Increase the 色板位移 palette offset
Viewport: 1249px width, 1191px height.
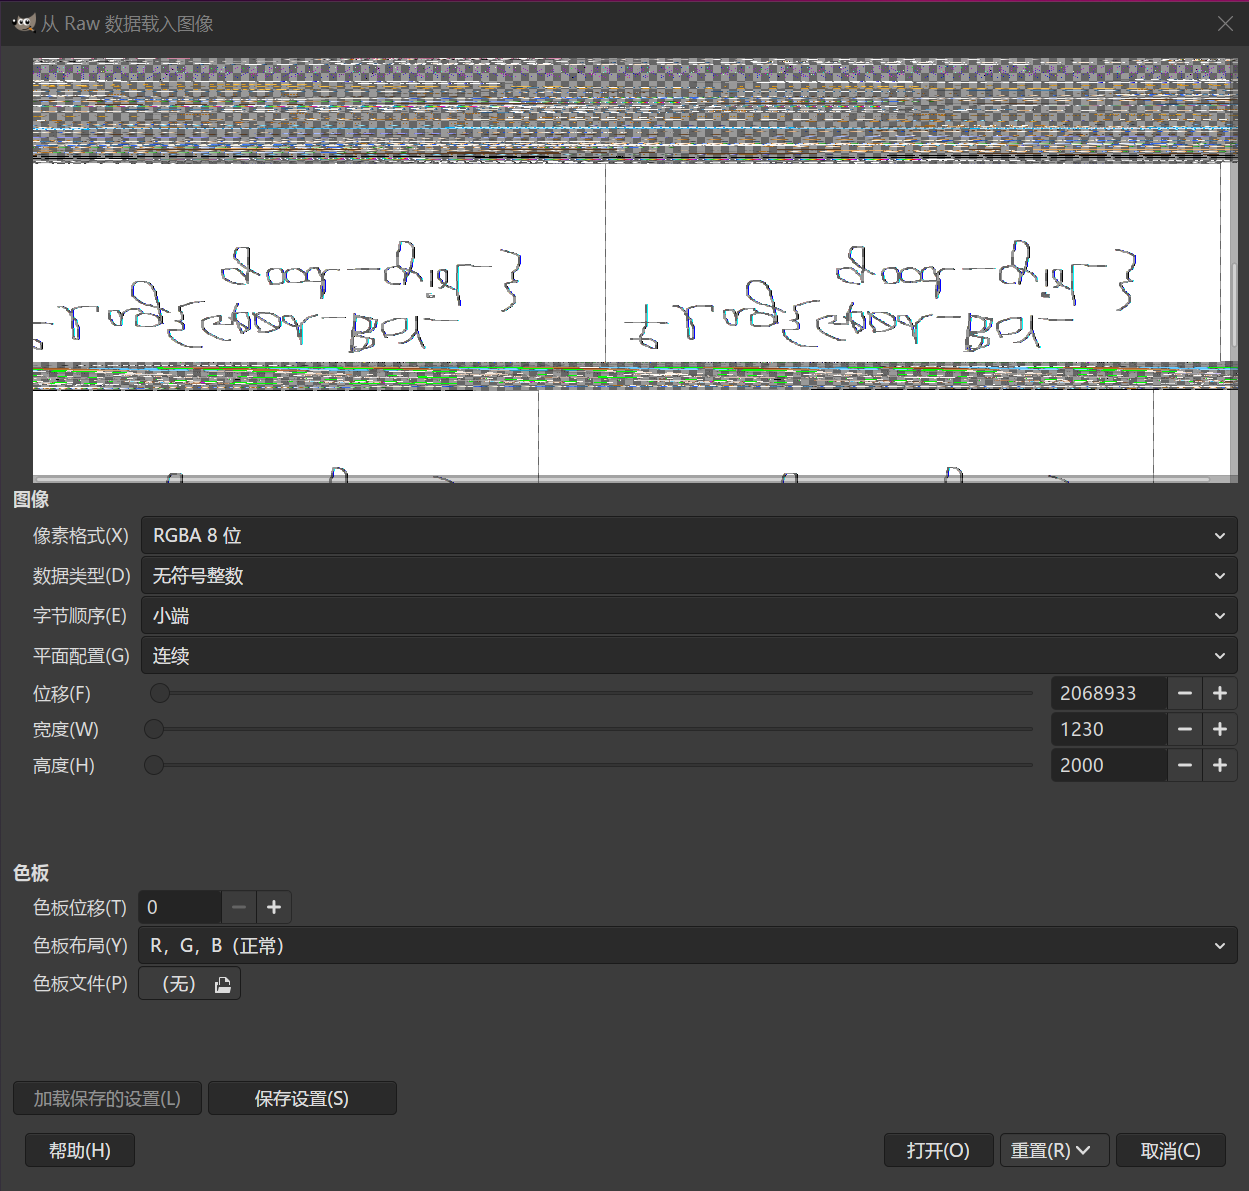pos(274,907)
